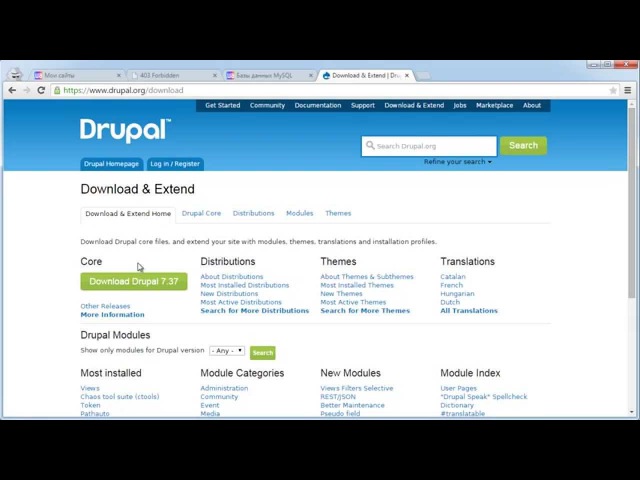Select the Download & Extend Home tab
The height and width of the screenshot is (480, 640).
coord(128,214)
